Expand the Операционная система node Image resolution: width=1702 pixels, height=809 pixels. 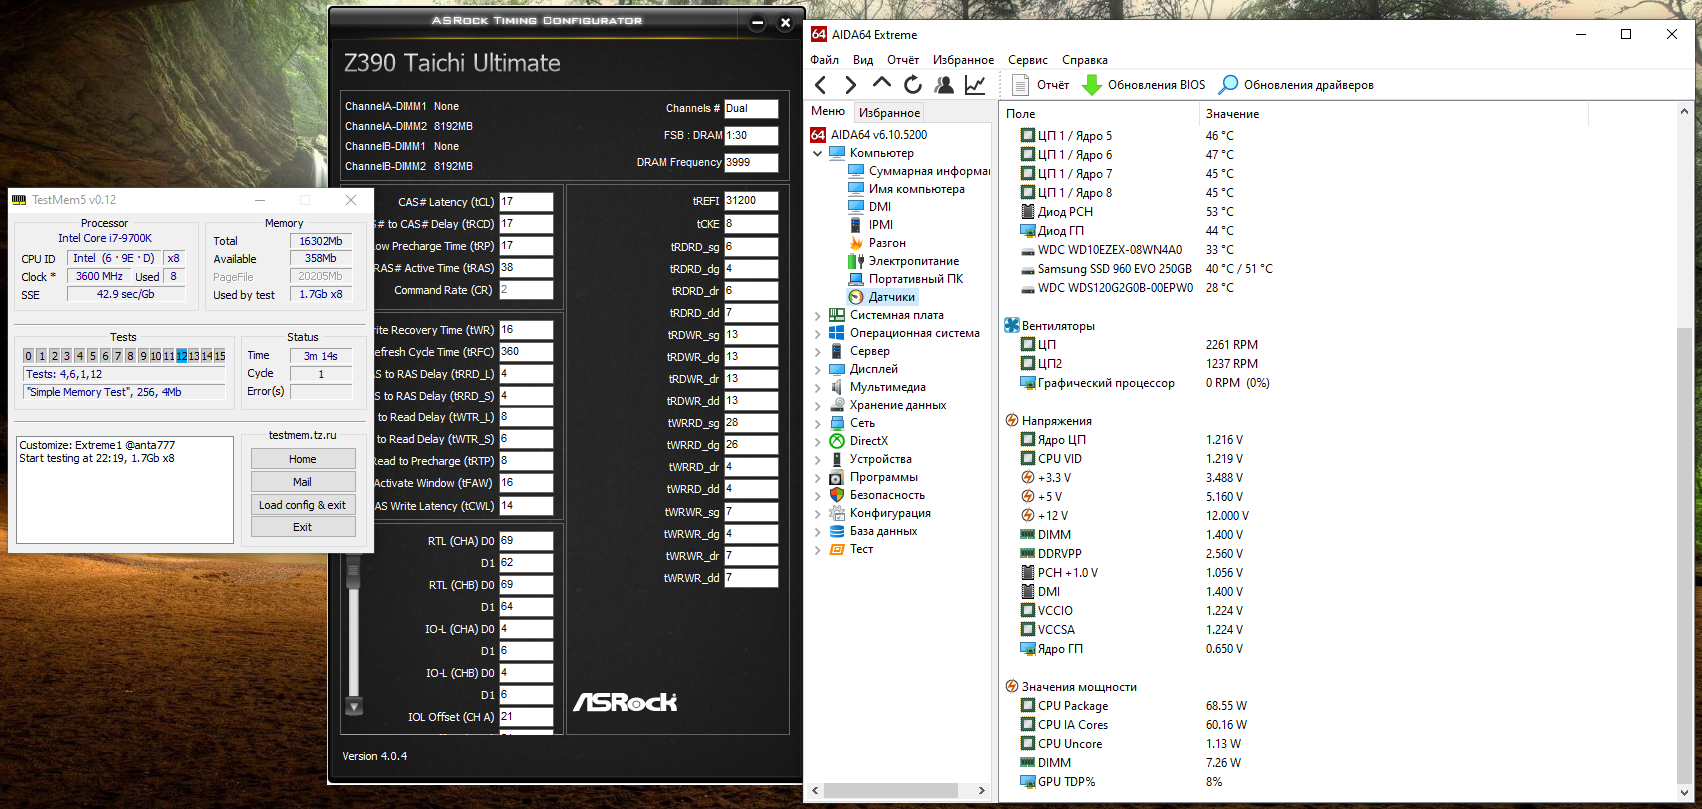pos(818,334)
